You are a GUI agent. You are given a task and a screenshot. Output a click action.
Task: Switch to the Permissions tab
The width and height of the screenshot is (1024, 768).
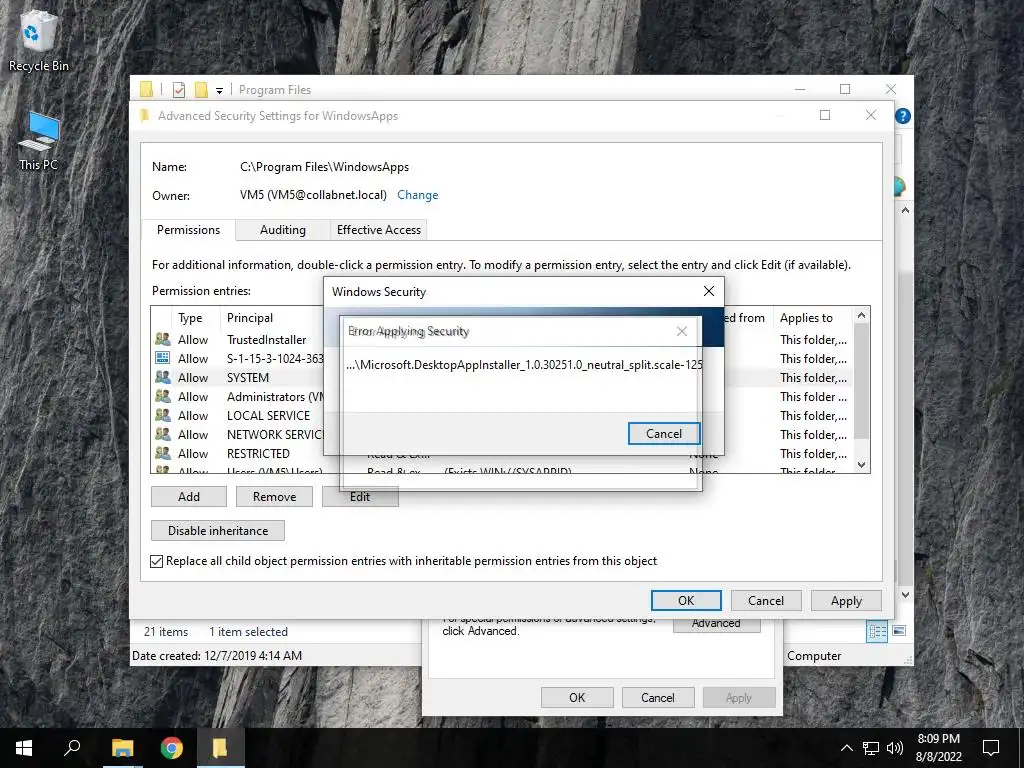[x=188, y=230]
